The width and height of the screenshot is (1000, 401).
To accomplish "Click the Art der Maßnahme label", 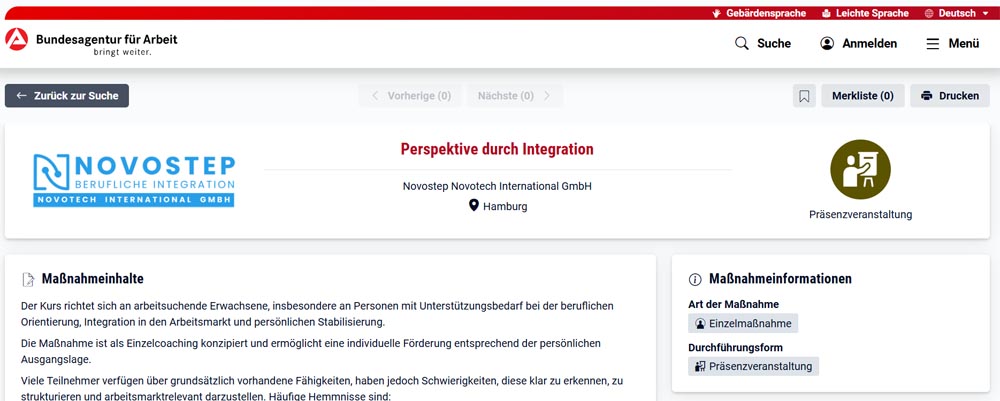I will [x=733, y=304].
